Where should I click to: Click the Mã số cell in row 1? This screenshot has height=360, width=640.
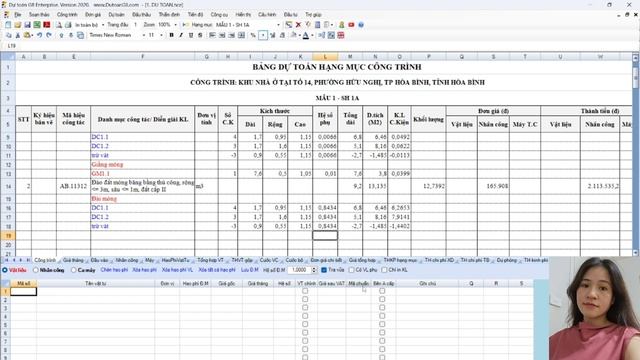pos(23,291)
